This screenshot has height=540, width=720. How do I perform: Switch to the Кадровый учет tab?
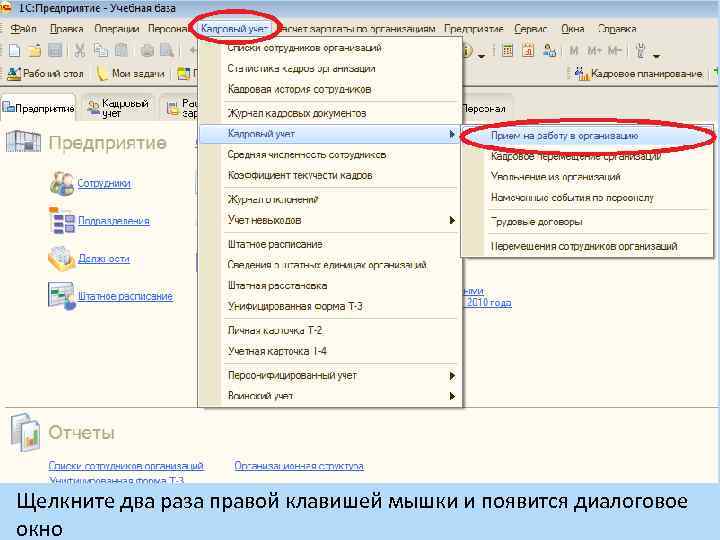pos(118,108)
